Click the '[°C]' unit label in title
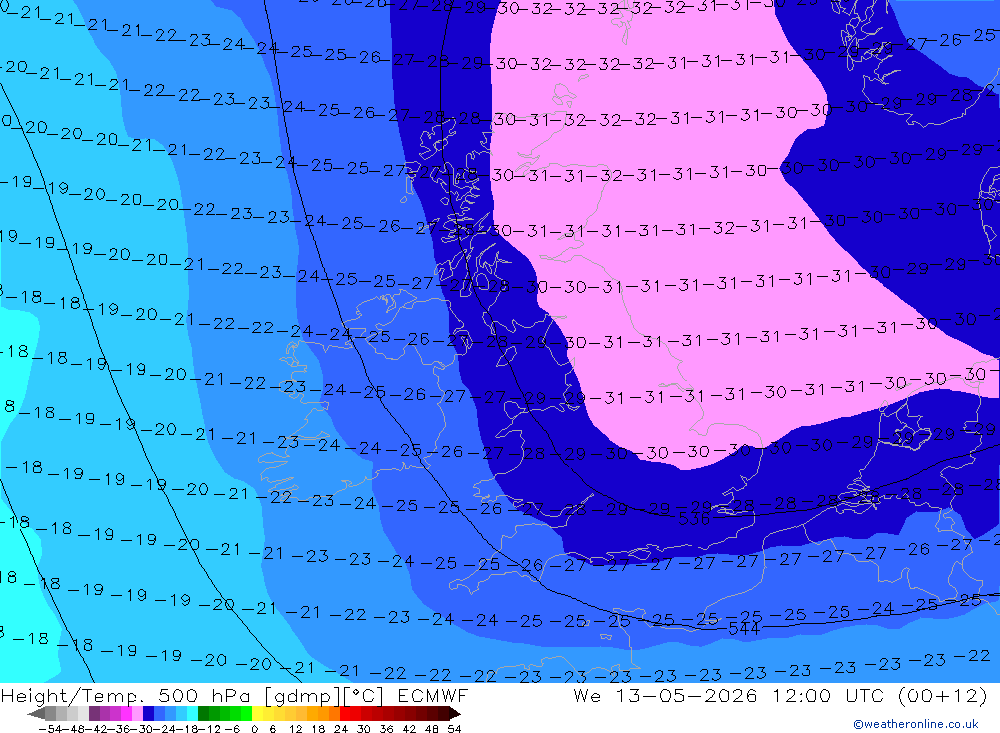 click(x=363, y=695)
